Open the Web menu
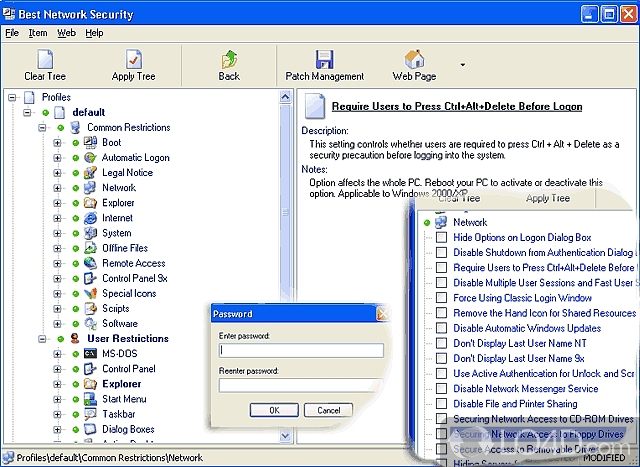Viewport: 640px width, 467px height. point(66,33)
